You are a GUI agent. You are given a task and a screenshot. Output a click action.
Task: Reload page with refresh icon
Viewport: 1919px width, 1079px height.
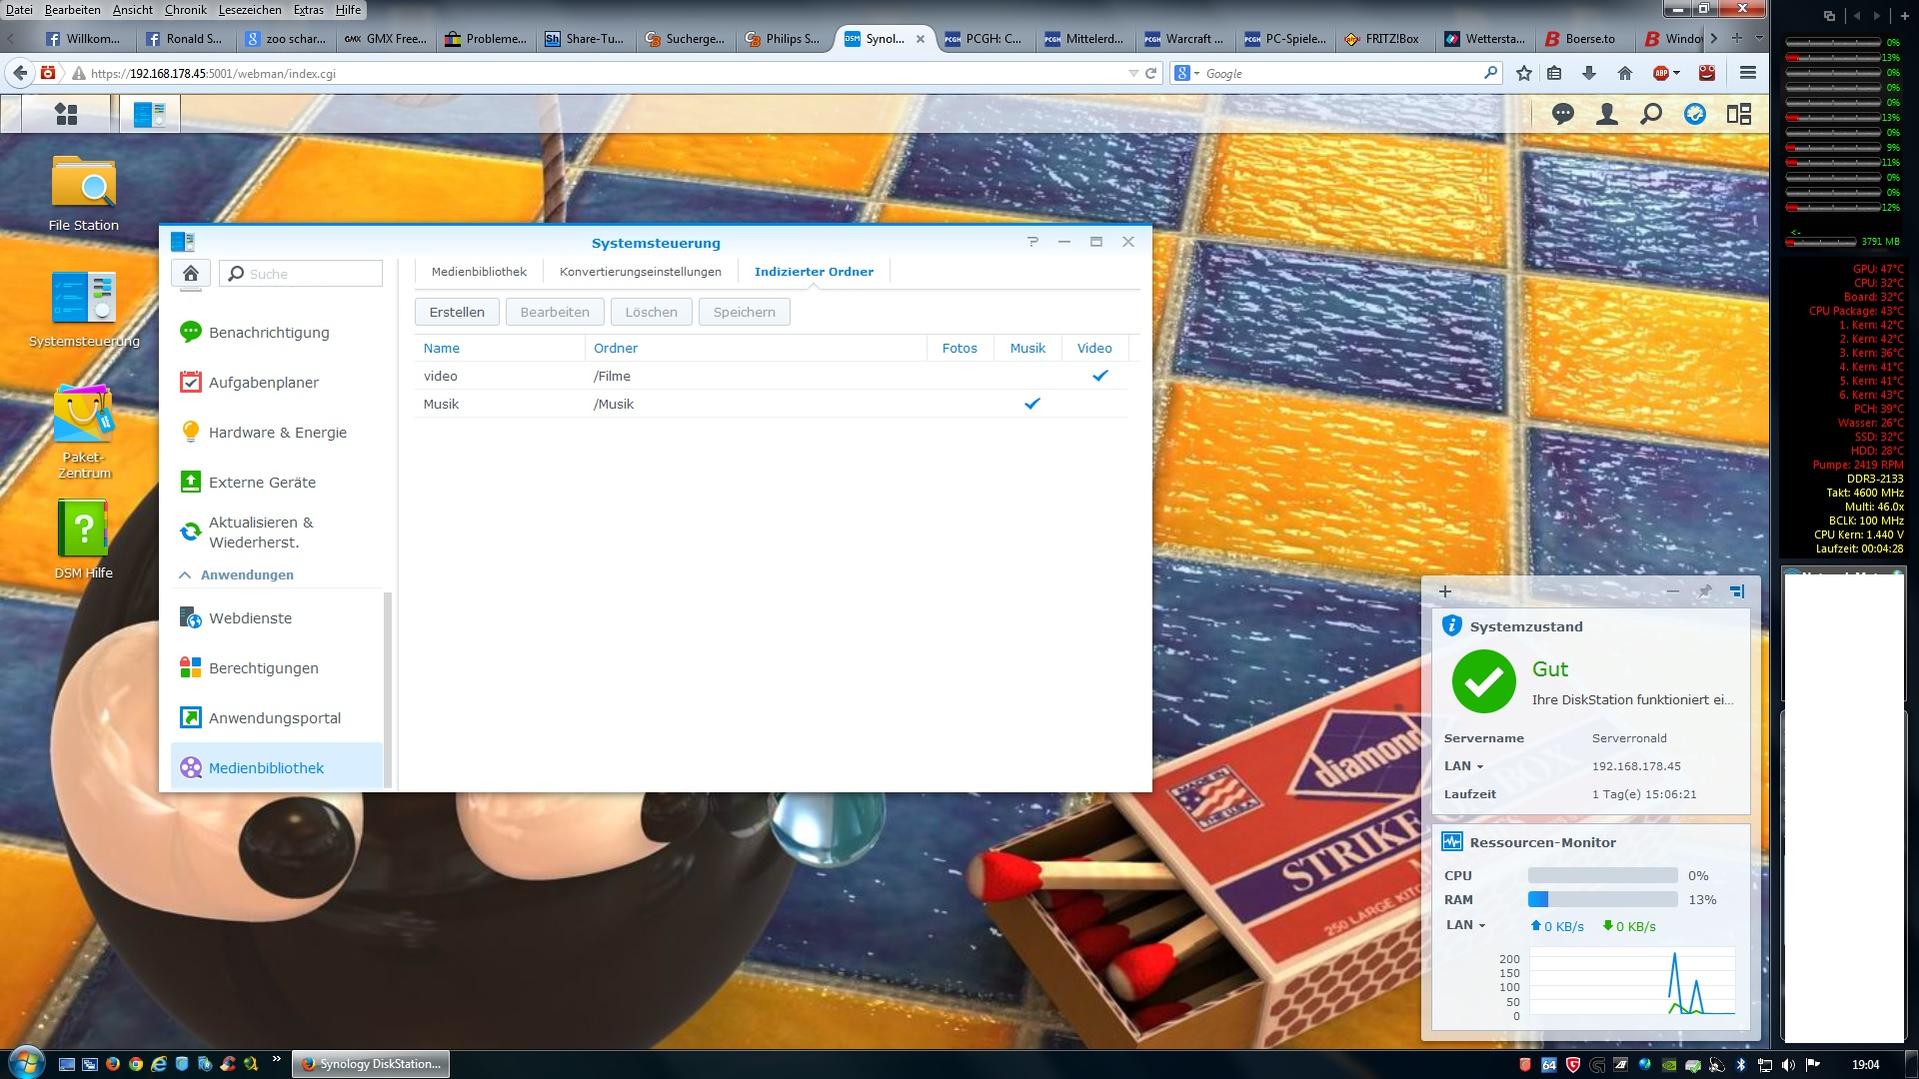[x=1151, y=73]
